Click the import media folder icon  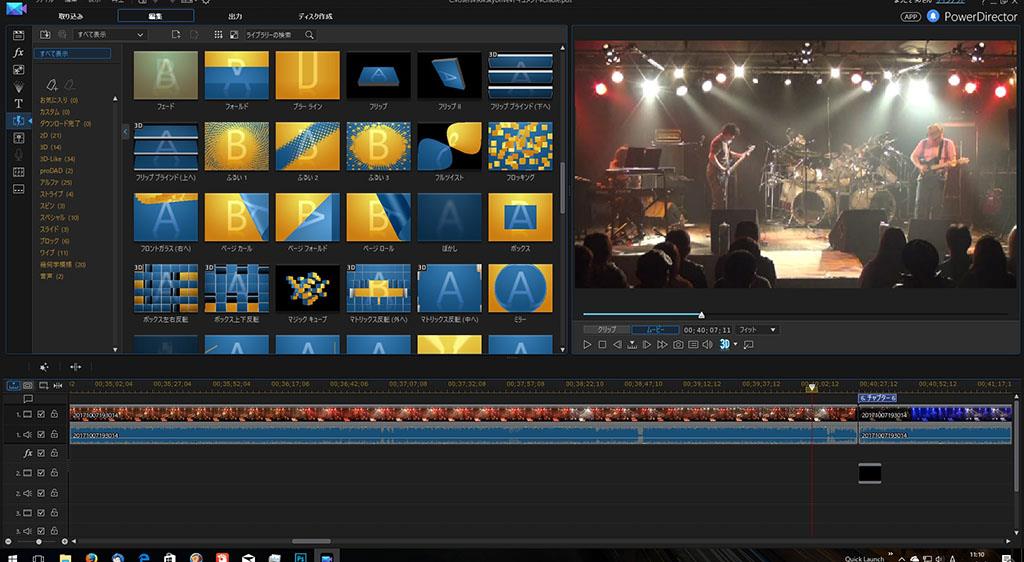click(45, 35)
